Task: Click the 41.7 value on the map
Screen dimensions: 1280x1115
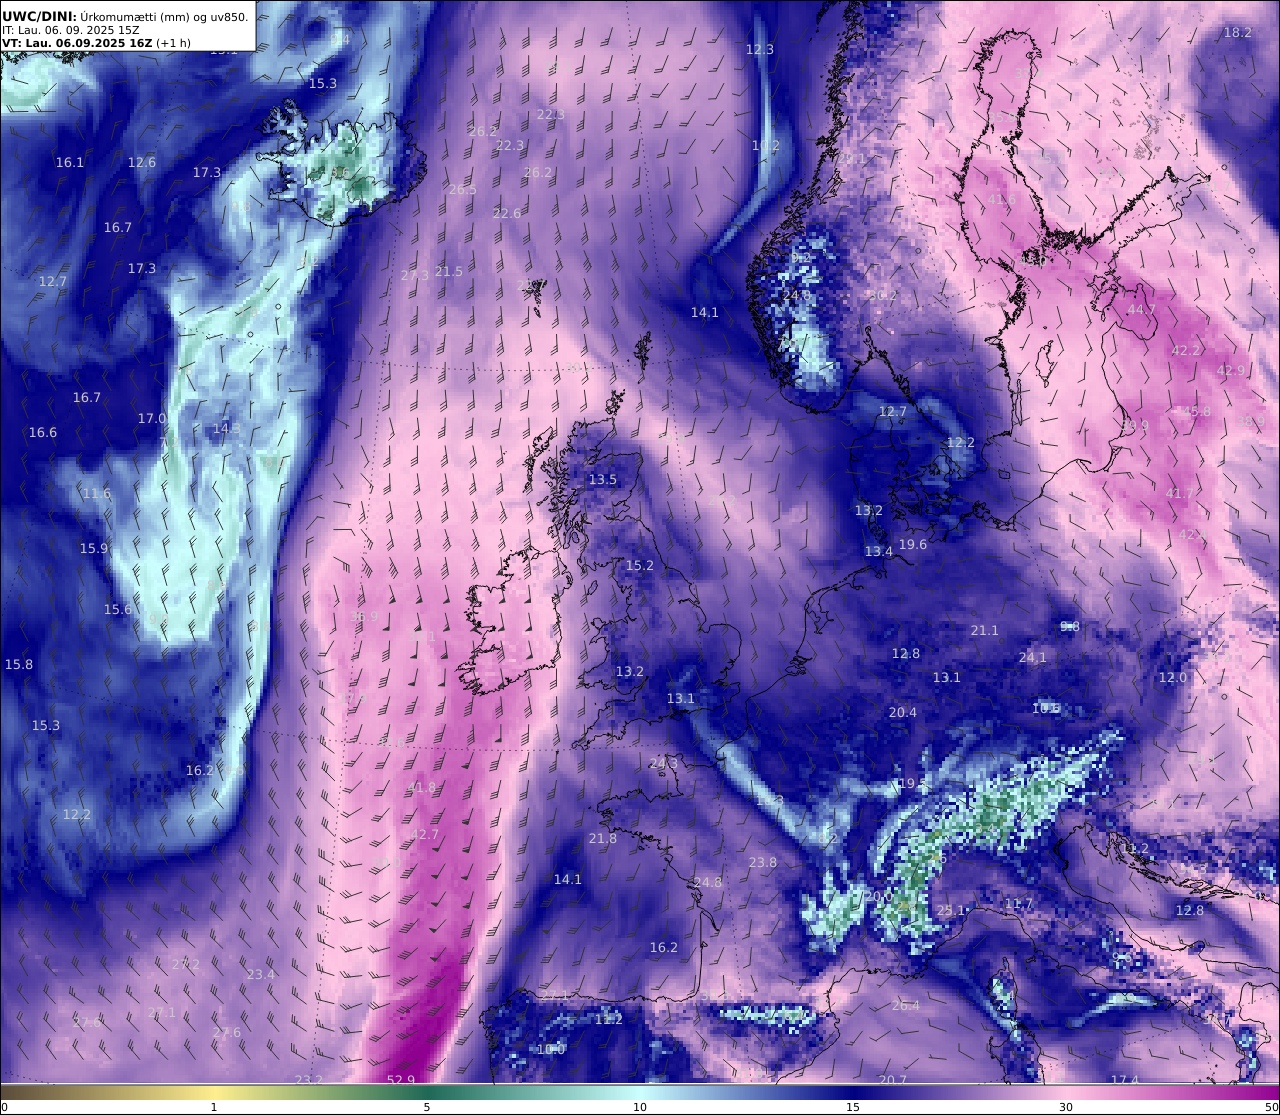Action: (x=1180, y=493)
